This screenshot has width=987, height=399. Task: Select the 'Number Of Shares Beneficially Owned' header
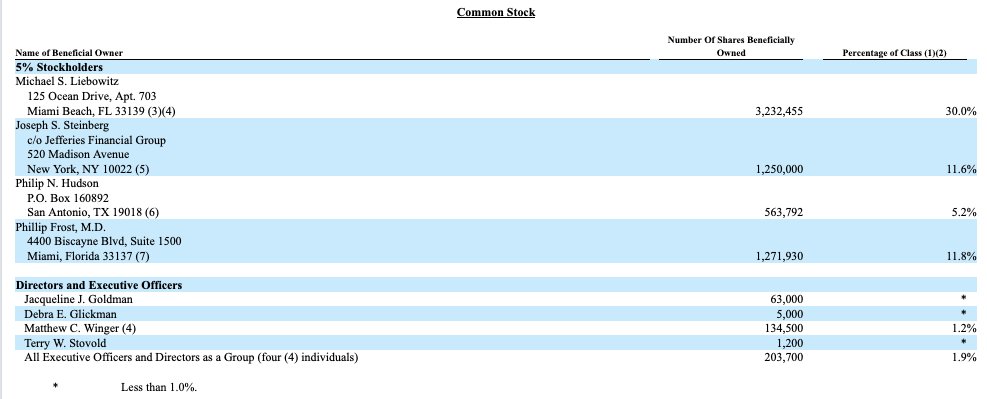click(731, 47)
